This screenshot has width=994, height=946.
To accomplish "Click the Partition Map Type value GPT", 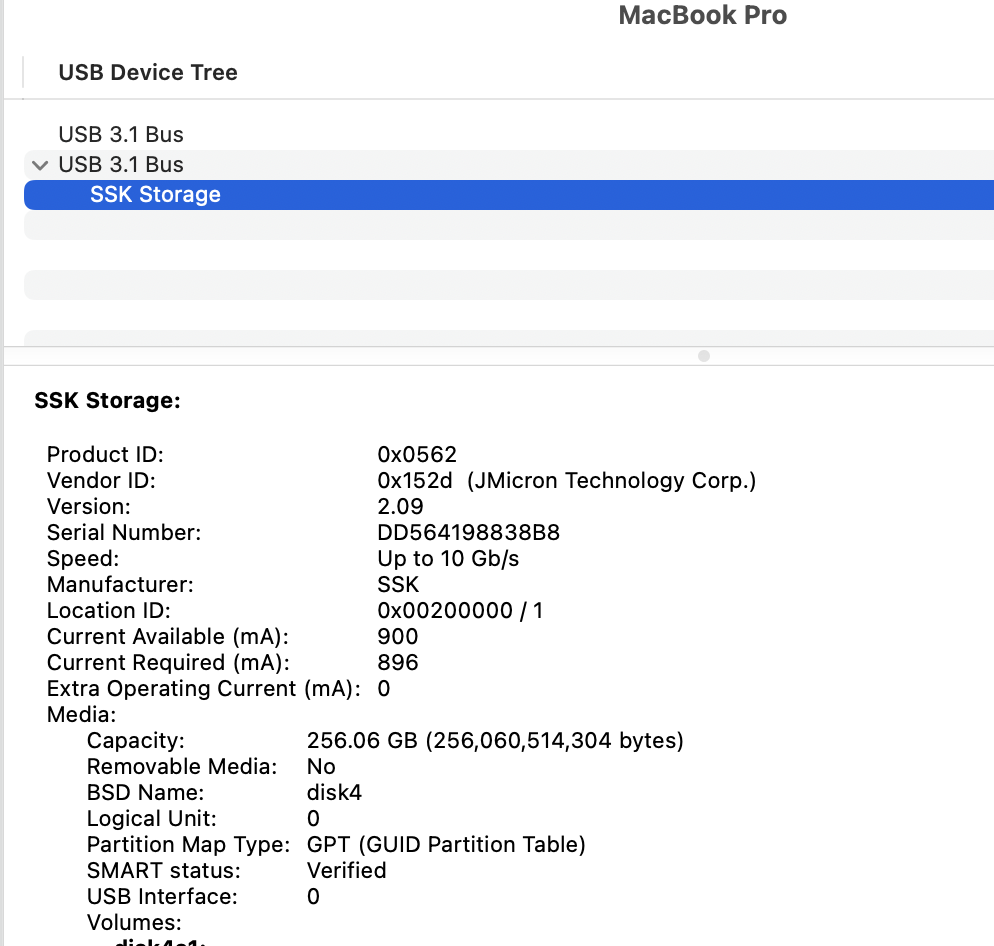I will click(x=446, y=845).
